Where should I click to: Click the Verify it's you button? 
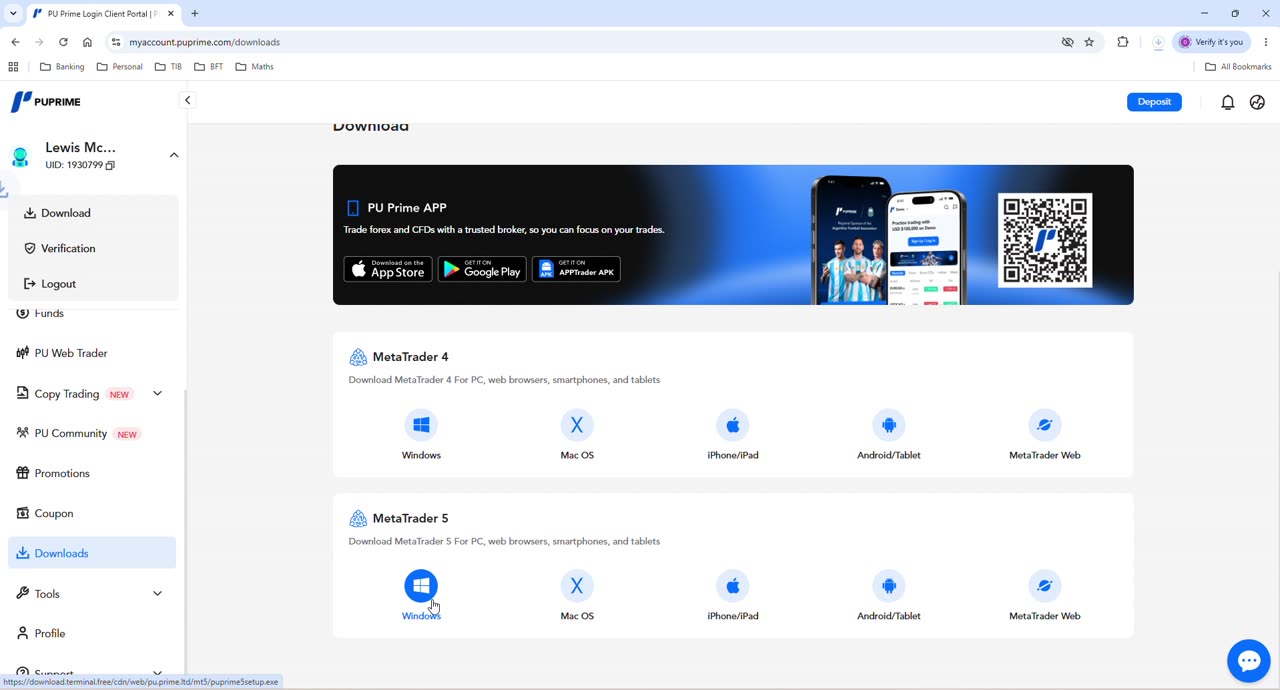point(1212,42)
